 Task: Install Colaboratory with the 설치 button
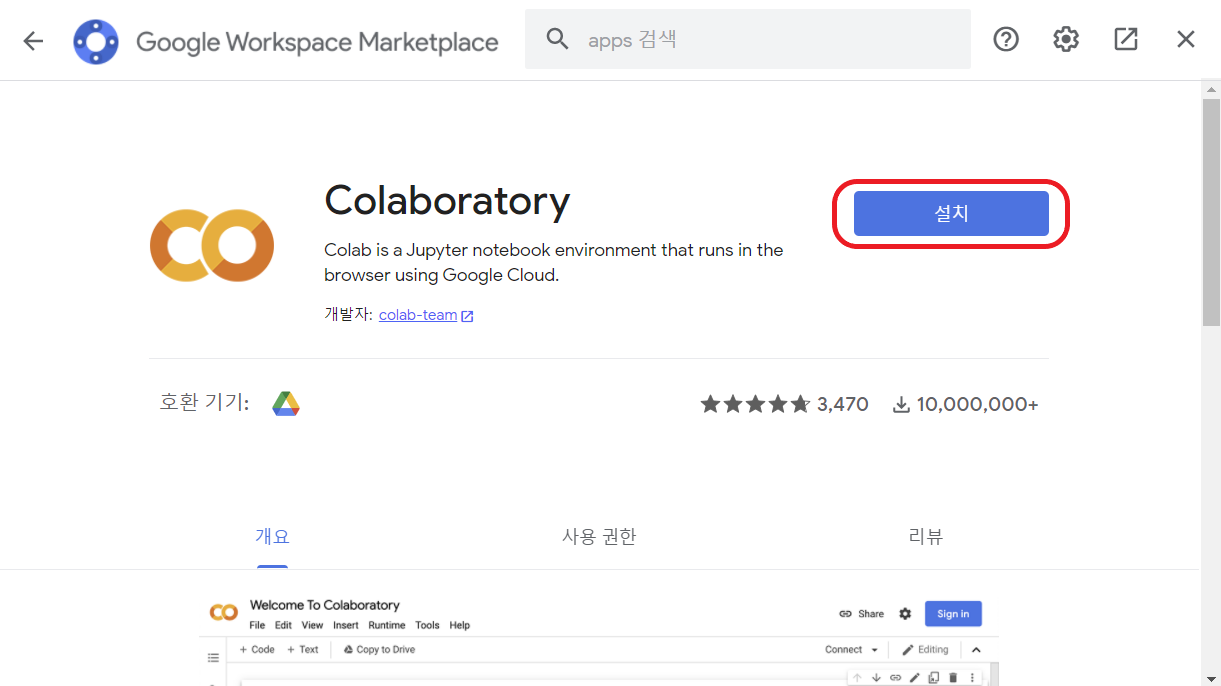pos(951,213)
